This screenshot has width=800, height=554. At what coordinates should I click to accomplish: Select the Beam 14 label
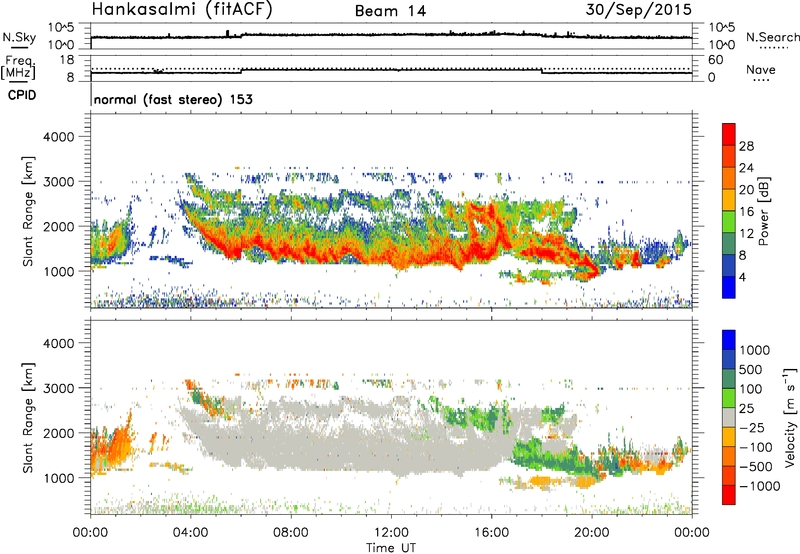390,11
